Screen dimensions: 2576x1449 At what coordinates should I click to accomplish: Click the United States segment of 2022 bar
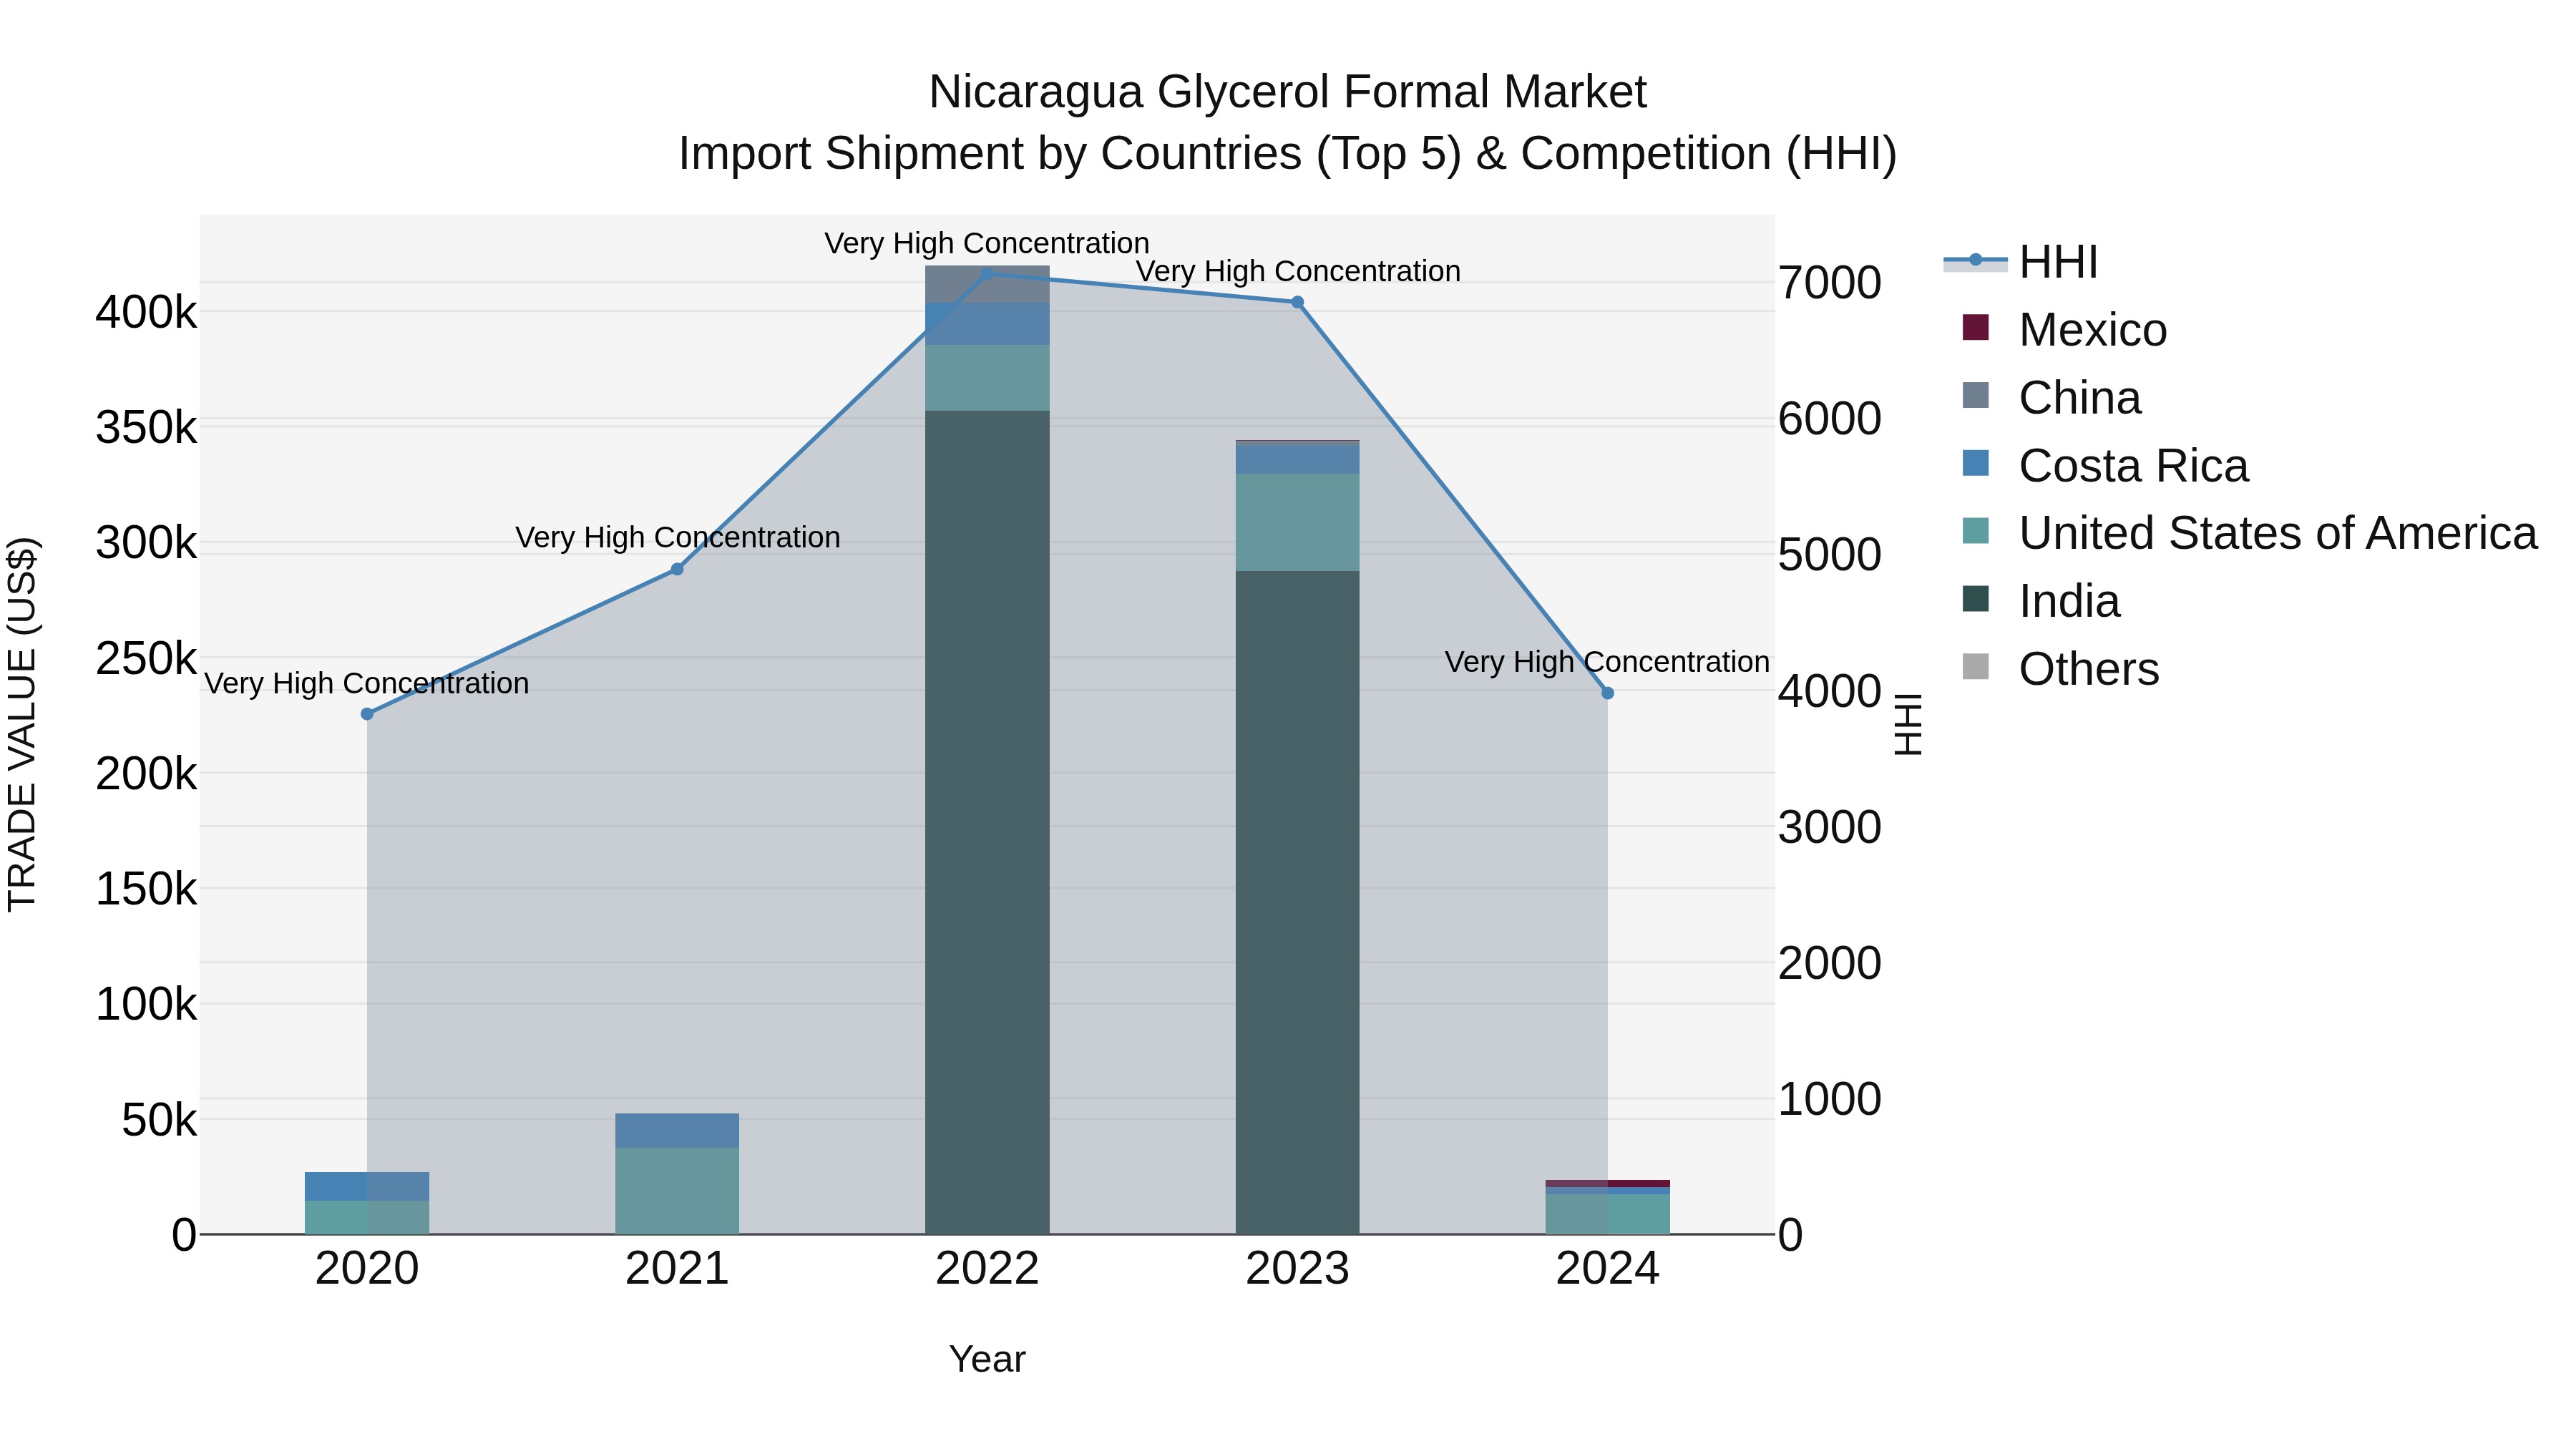(987, 378)
